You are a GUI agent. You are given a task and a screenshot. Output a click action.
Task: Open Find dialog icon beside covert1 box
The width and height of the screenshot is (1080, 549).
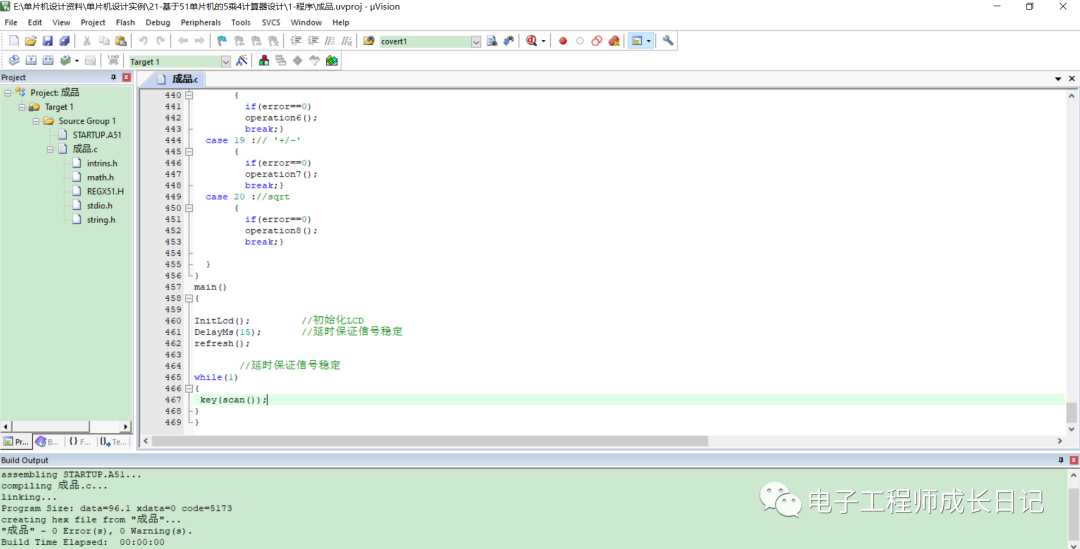(x=492, y=41)
